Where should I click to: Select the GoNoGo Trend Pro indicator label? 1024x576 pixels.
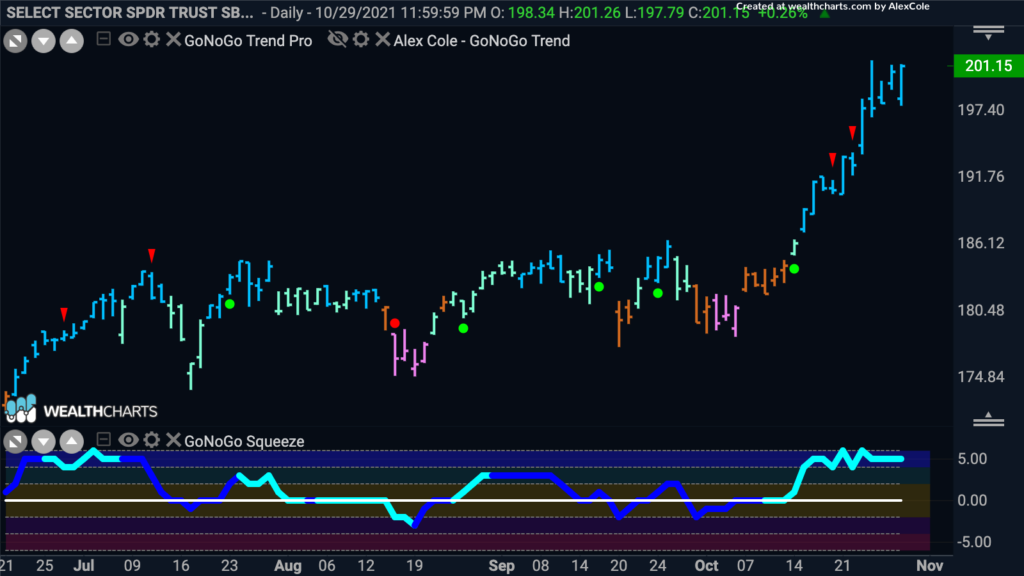248,40
